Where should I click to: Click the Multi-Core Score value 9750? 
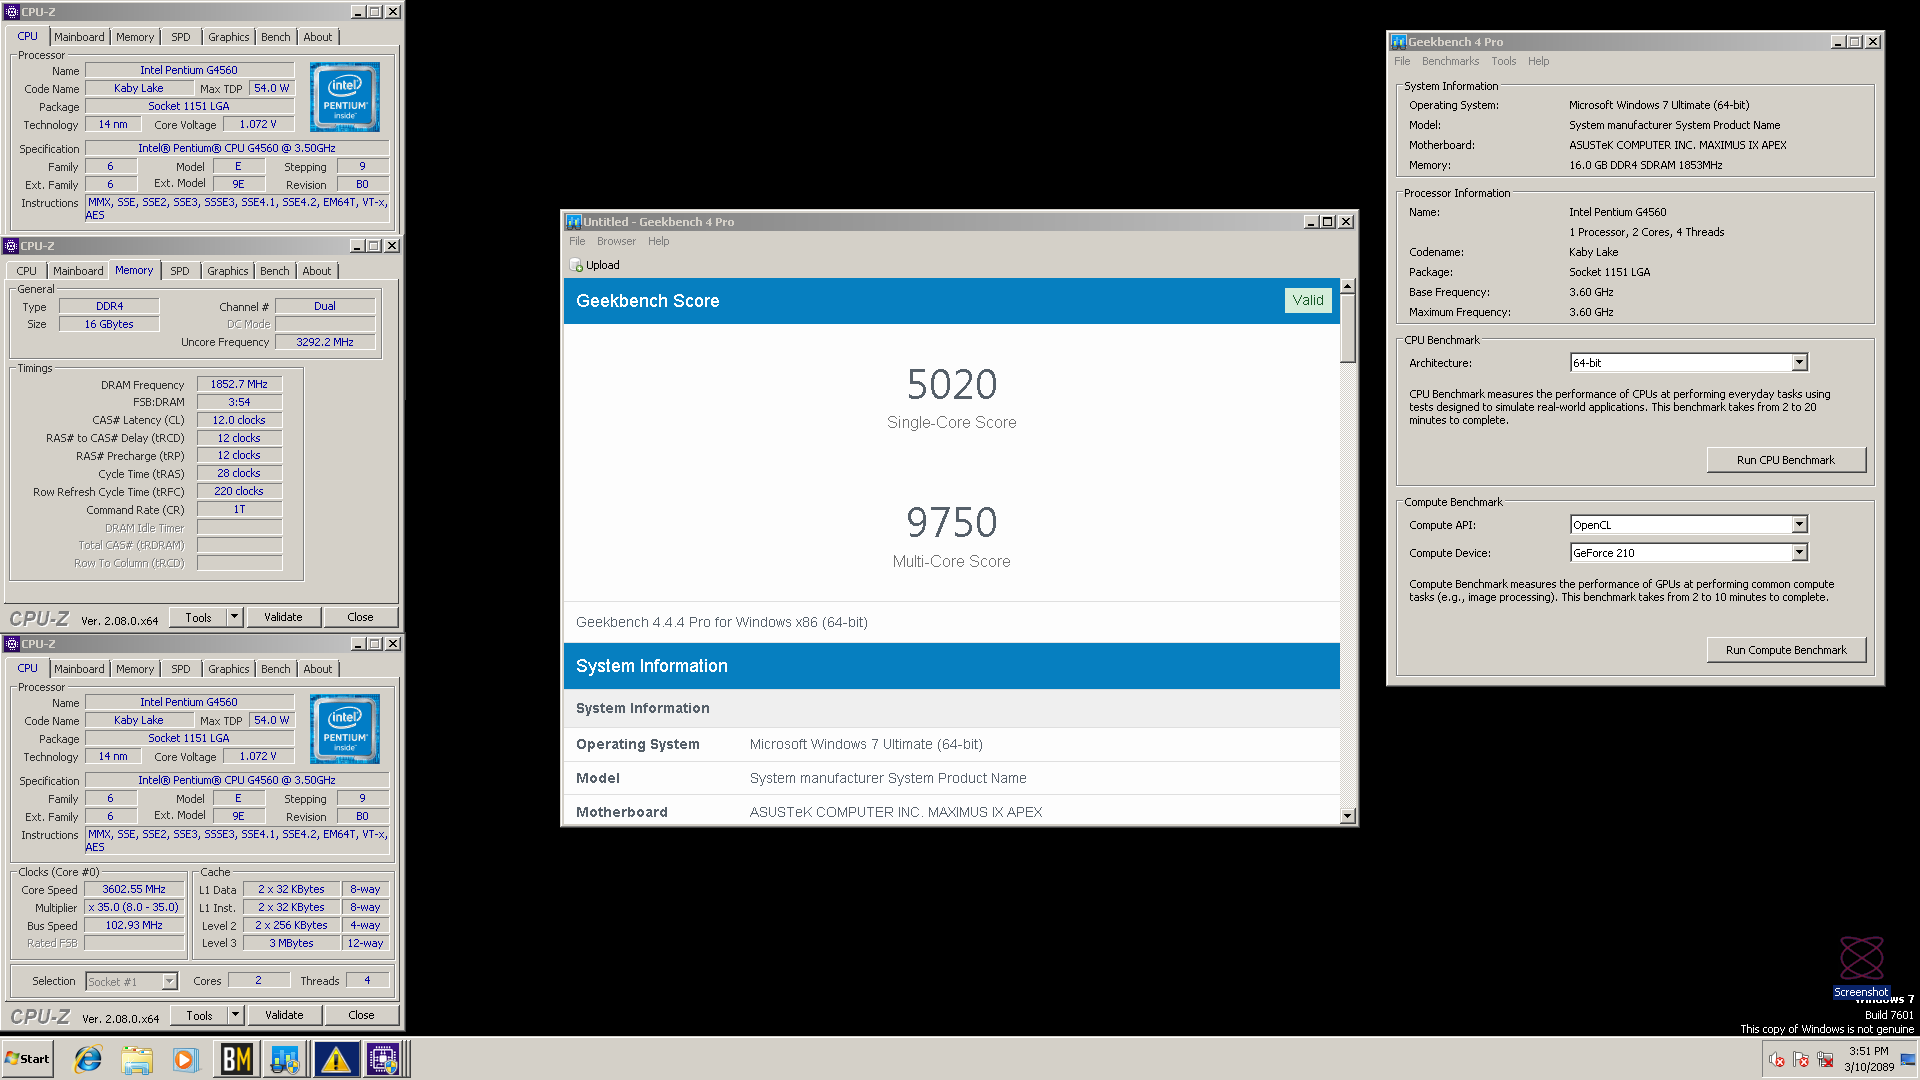click(x=952, y=523)
